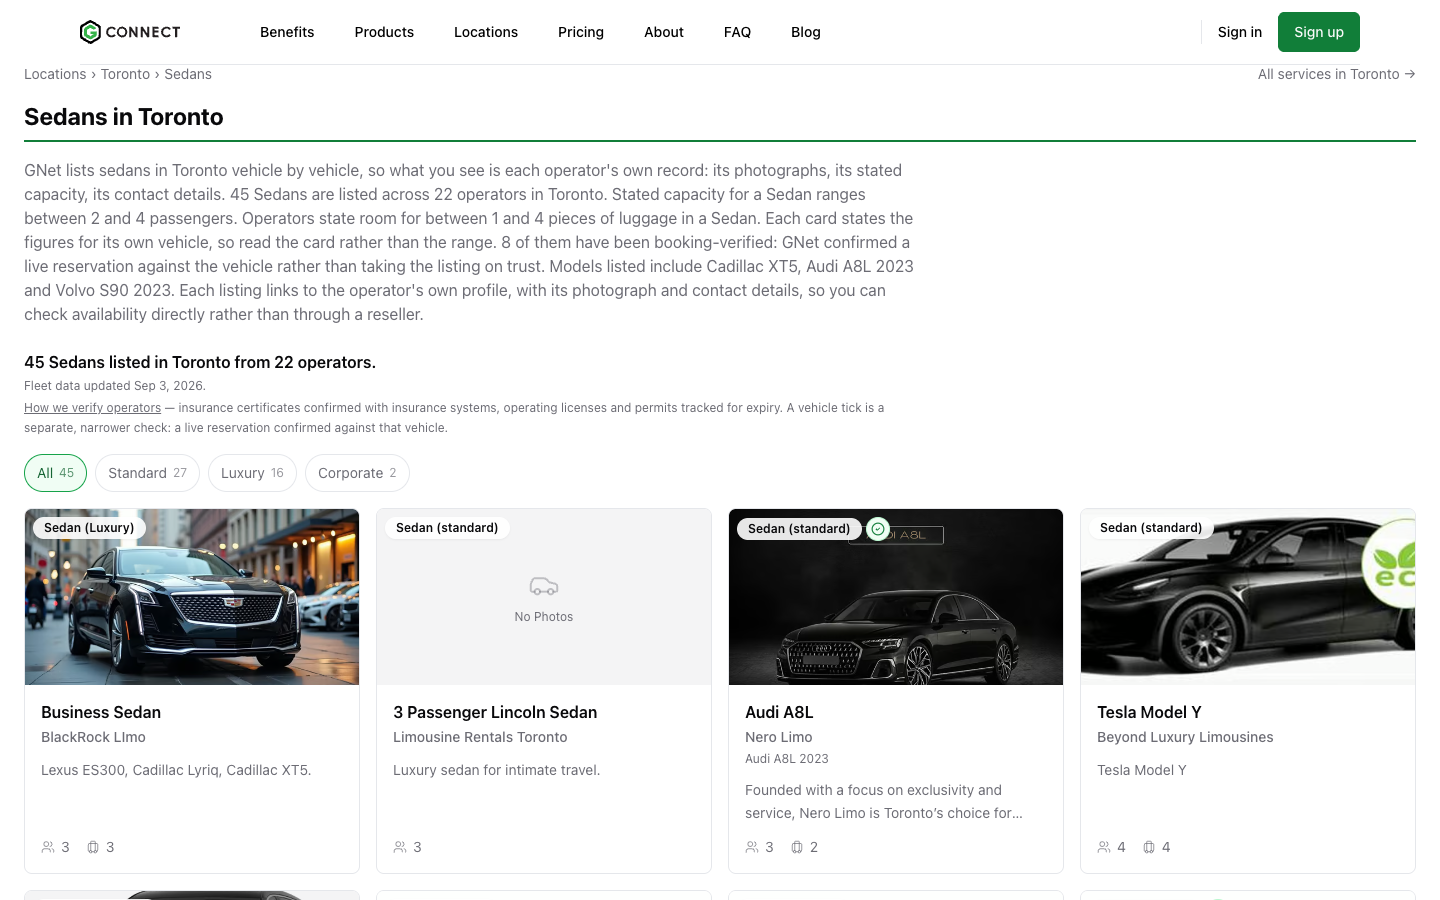This screenshot has width=1440, height=900.
Task: Click the Sedan (Luxury) tag on Business Sedan
Action: click(x=89, y=528)
